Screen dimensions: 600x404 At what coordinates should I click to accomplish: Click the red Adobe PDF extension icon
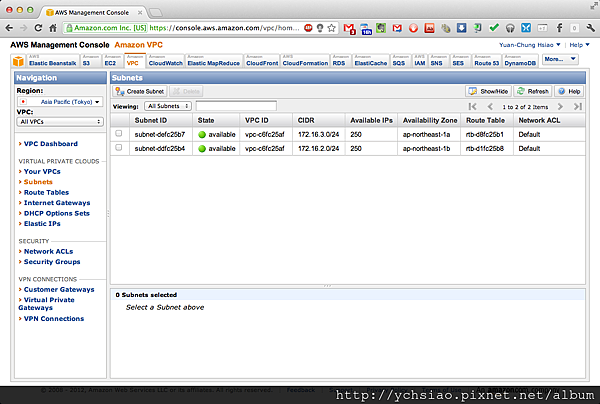(429, 28)
